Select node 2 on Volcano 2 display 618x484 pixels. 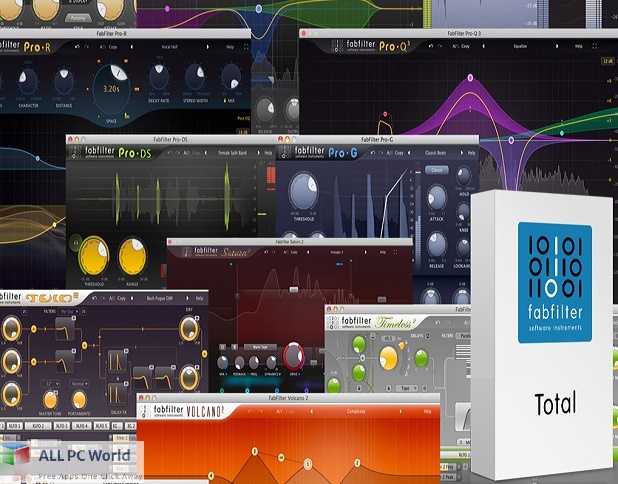coord(357,463)
